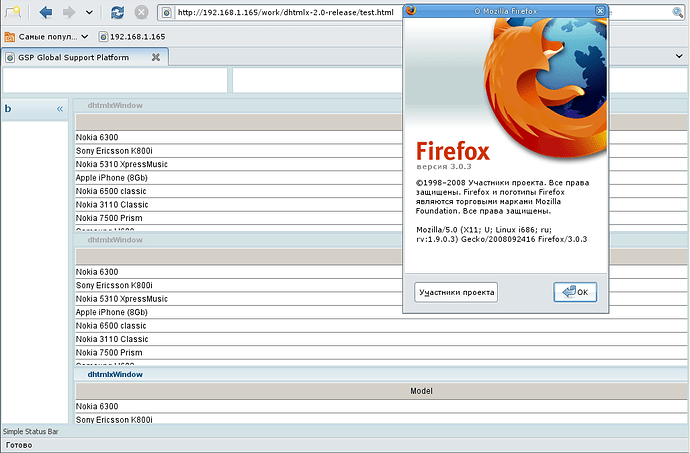The width and height of the screenshot is (690, 453).
Task: Select the GSP Global Support Platform tab
Action: (x=84, y=57)
